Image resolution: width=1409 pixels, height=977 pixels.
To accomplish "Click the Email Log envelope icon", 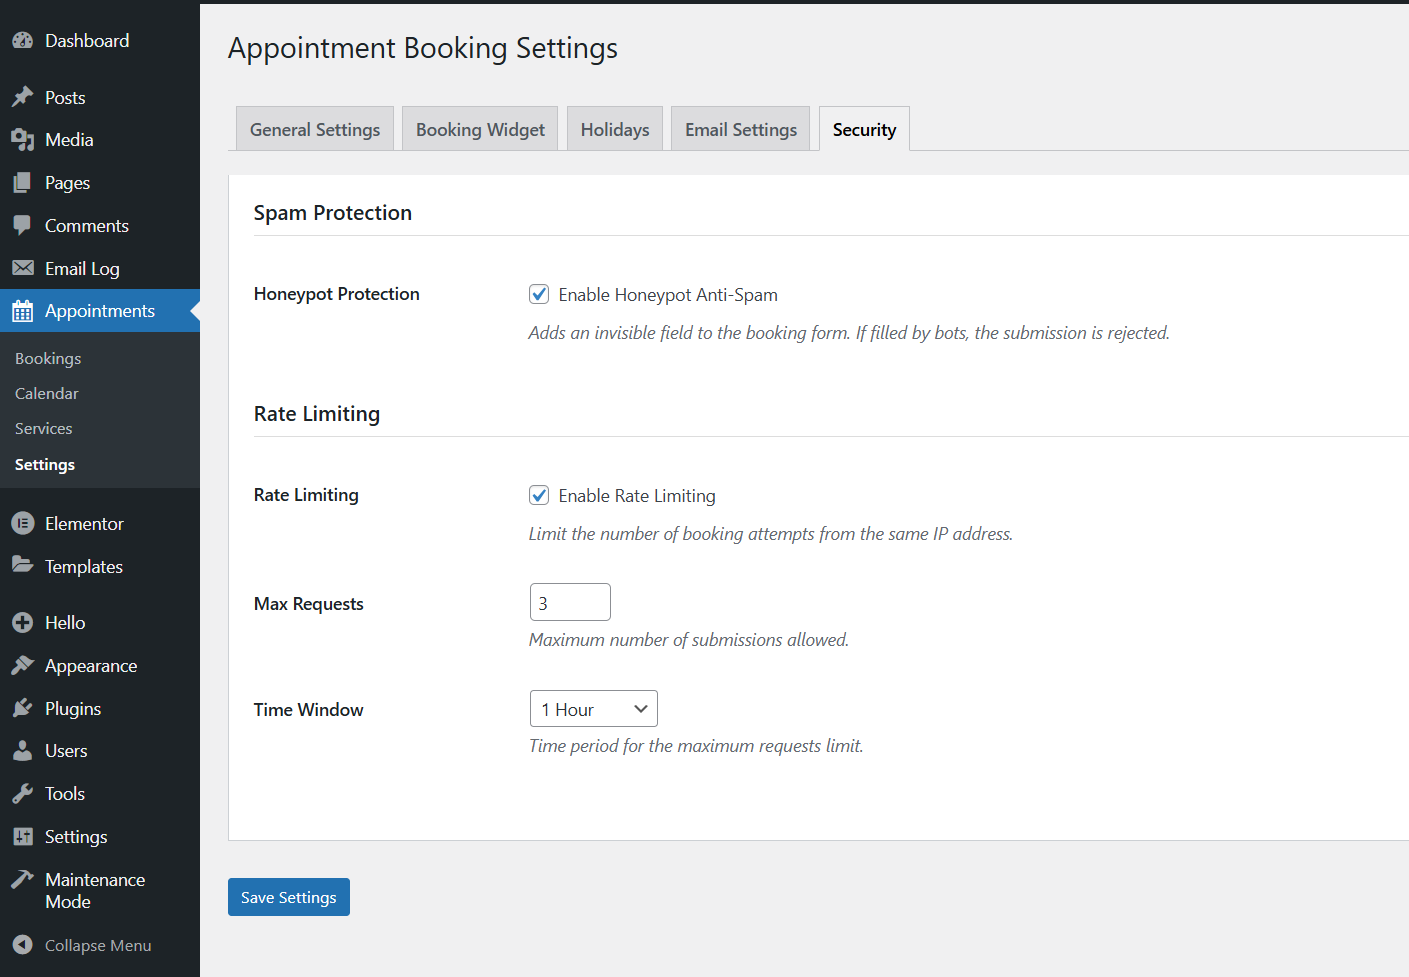I will tap(22, 268).
